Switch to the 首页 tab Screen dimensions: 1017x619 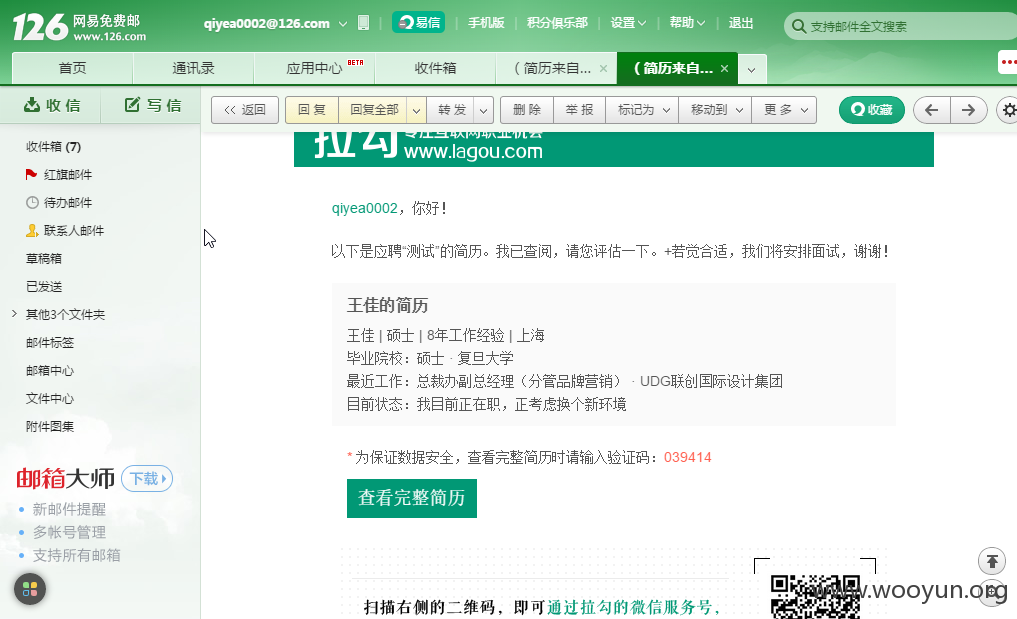73,69
